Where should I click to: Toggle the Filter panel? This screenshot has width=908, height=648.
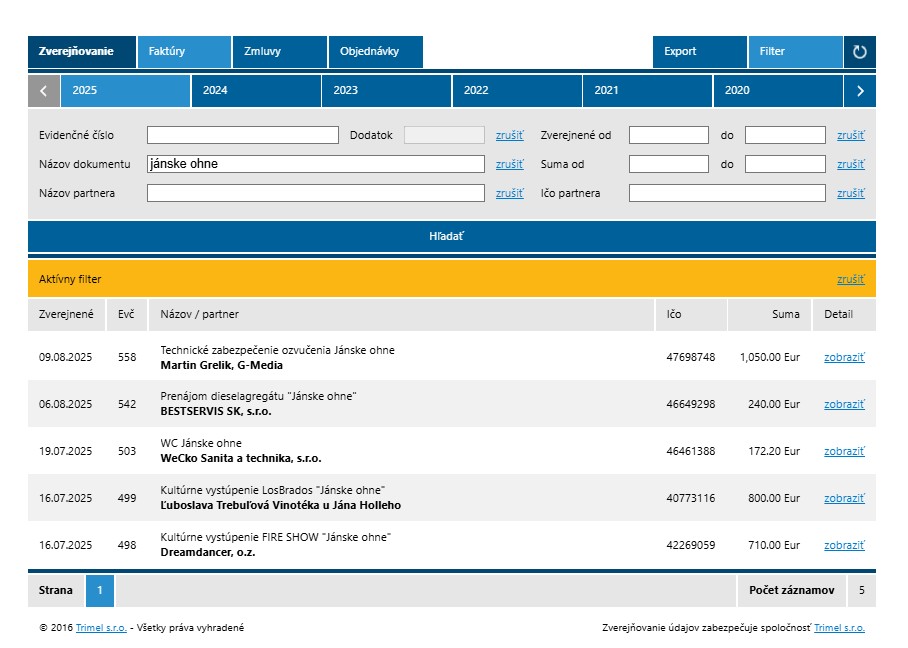[794, 52]
